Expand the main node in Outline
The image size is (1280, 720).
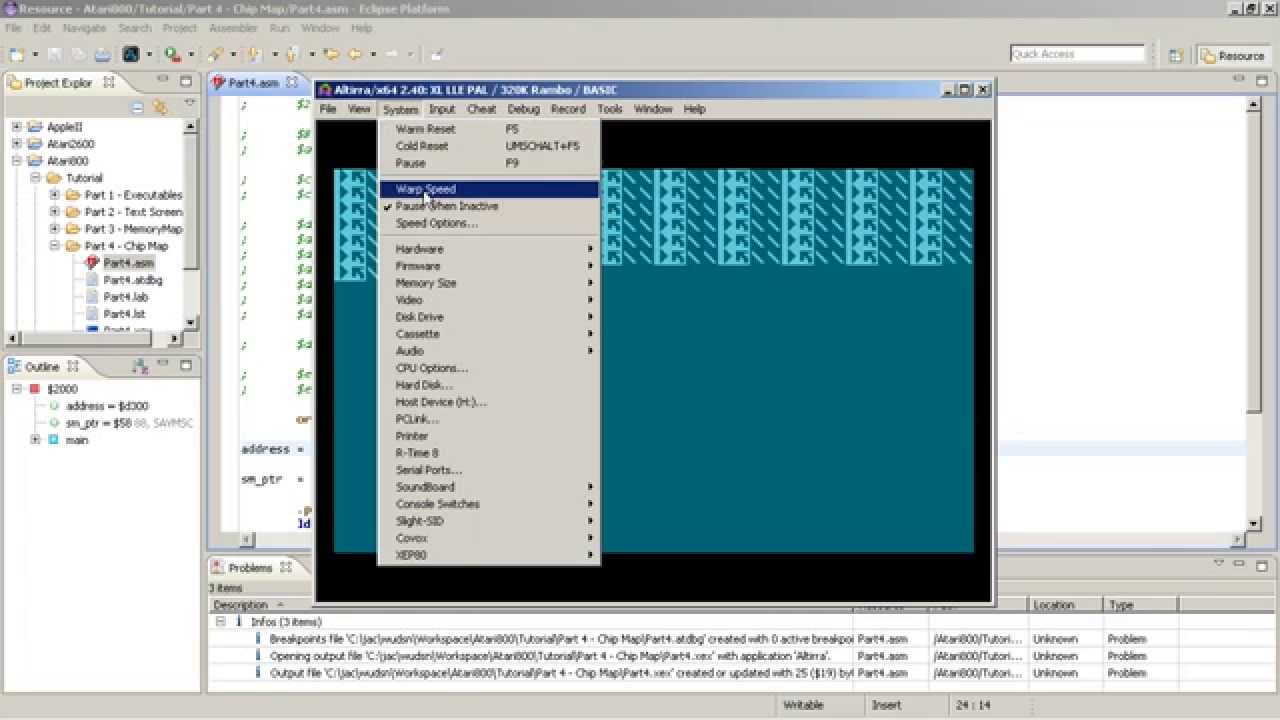point(35,440)
